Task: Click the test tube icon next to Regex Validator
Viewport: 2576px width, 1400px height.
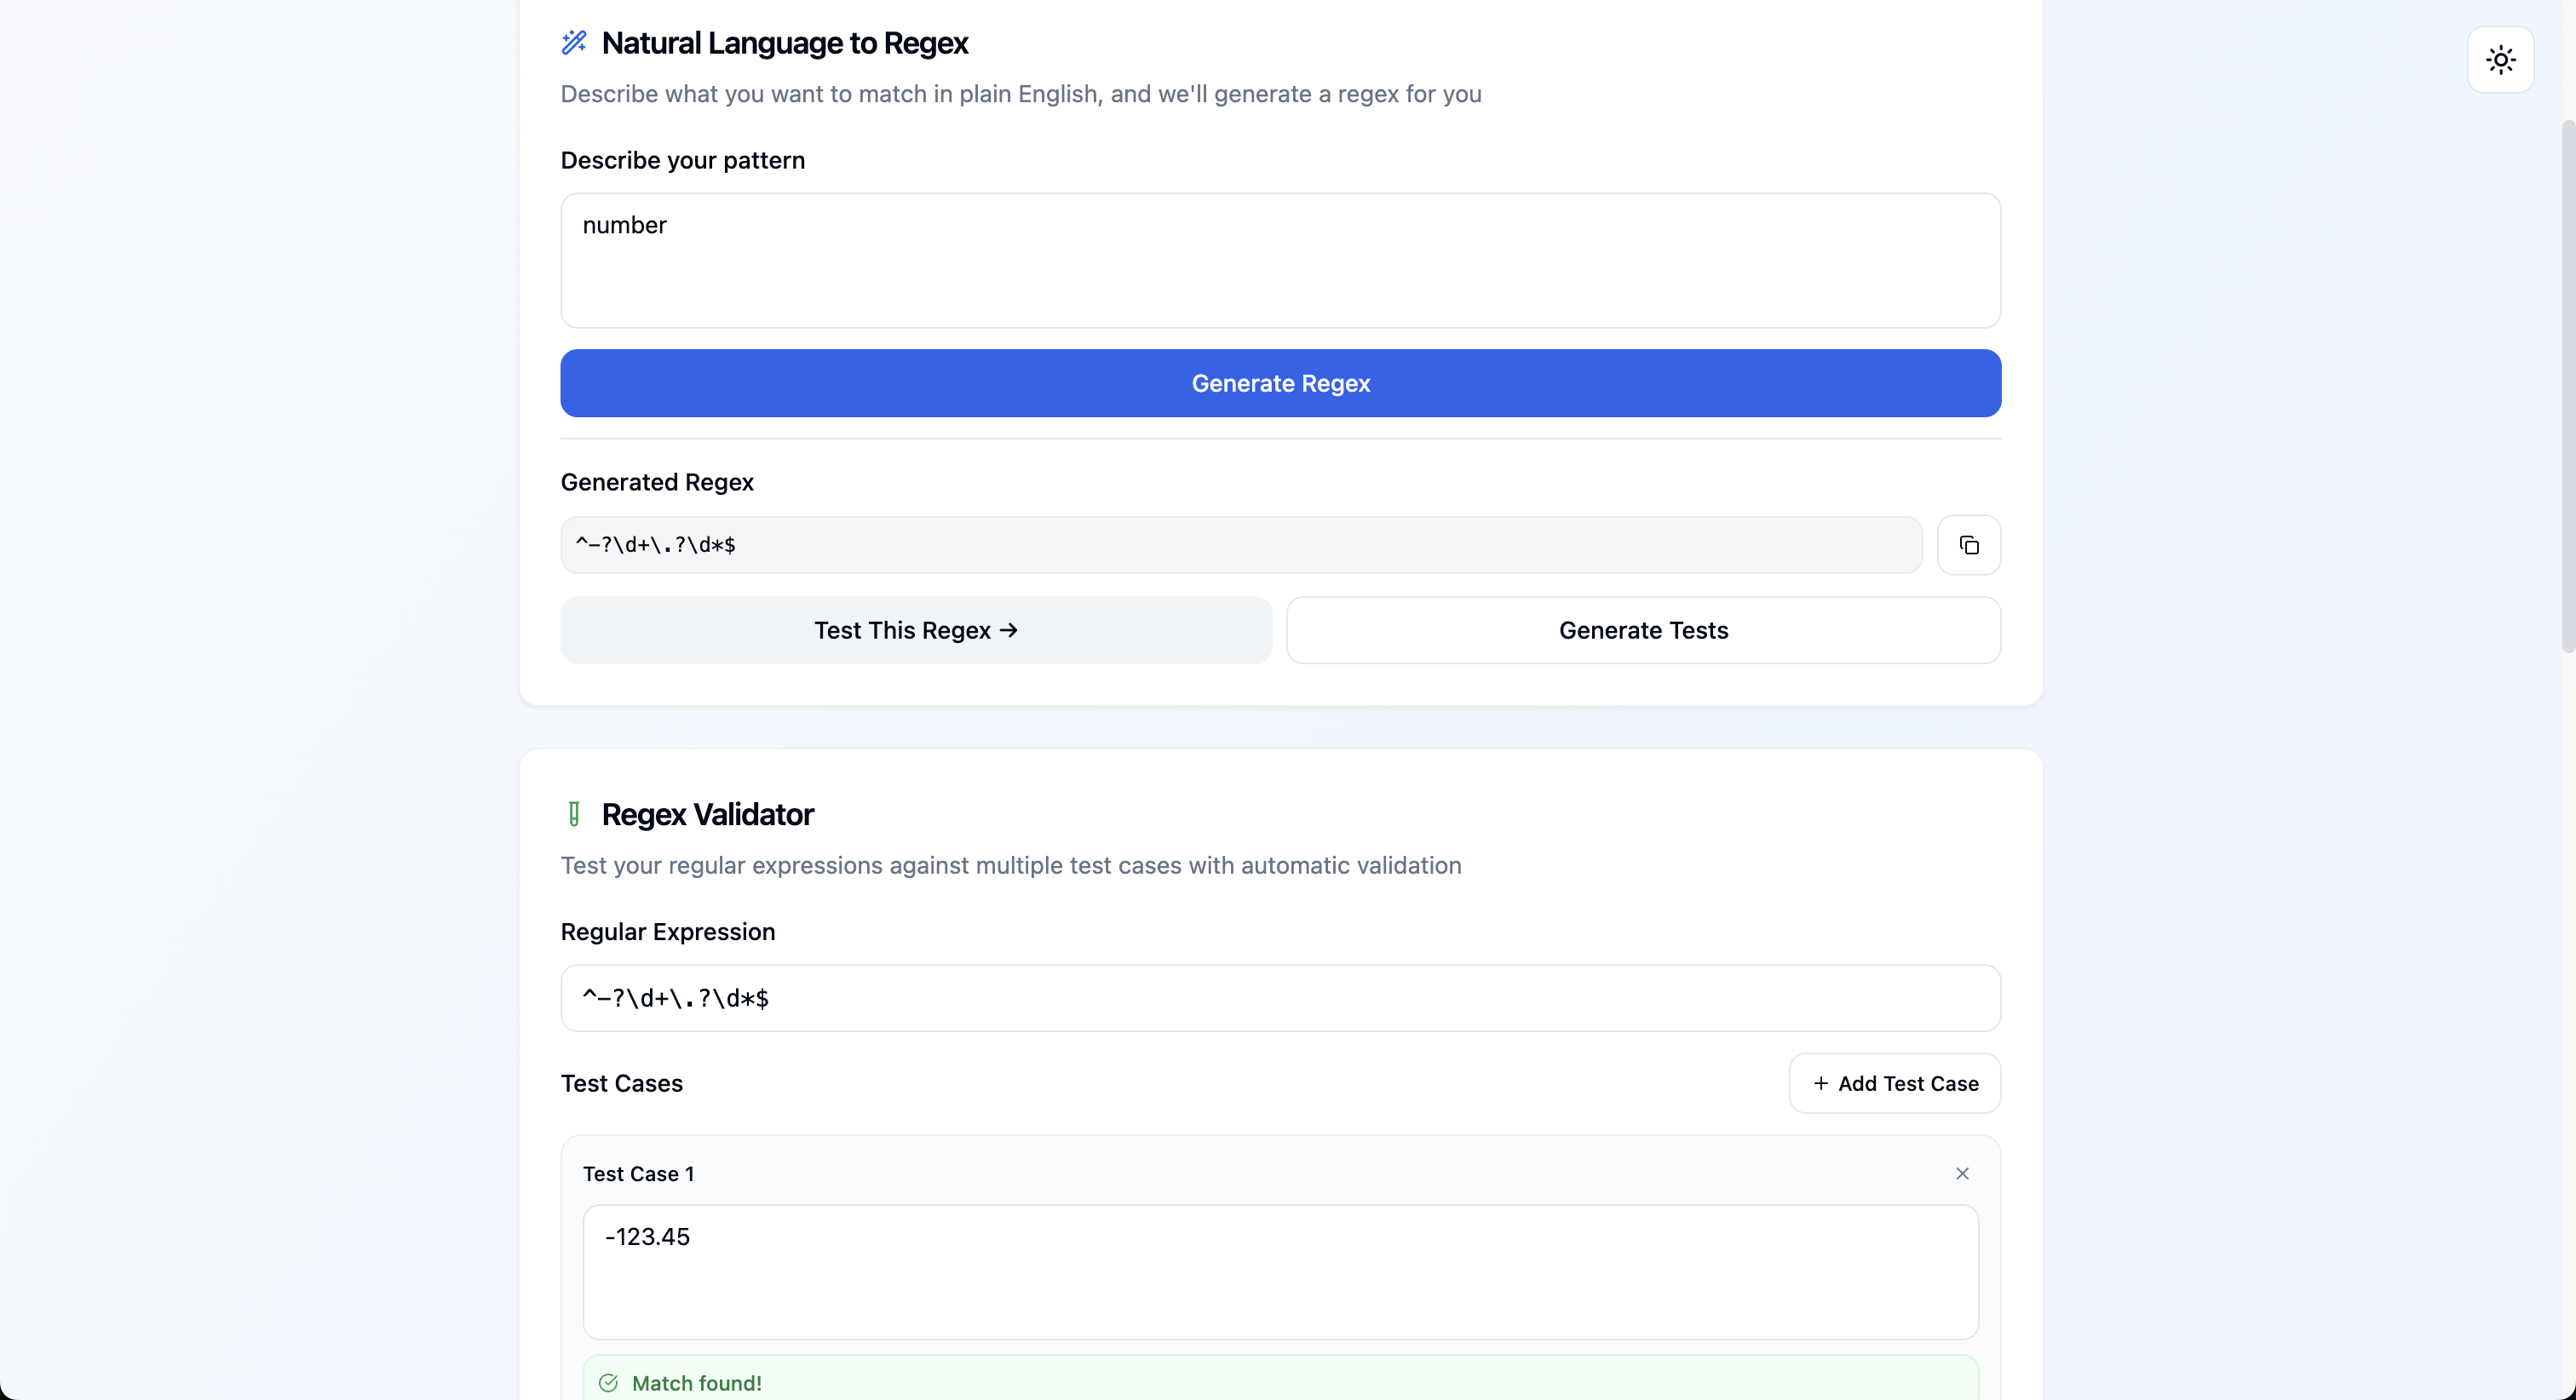Action: (x=574, y=814)
